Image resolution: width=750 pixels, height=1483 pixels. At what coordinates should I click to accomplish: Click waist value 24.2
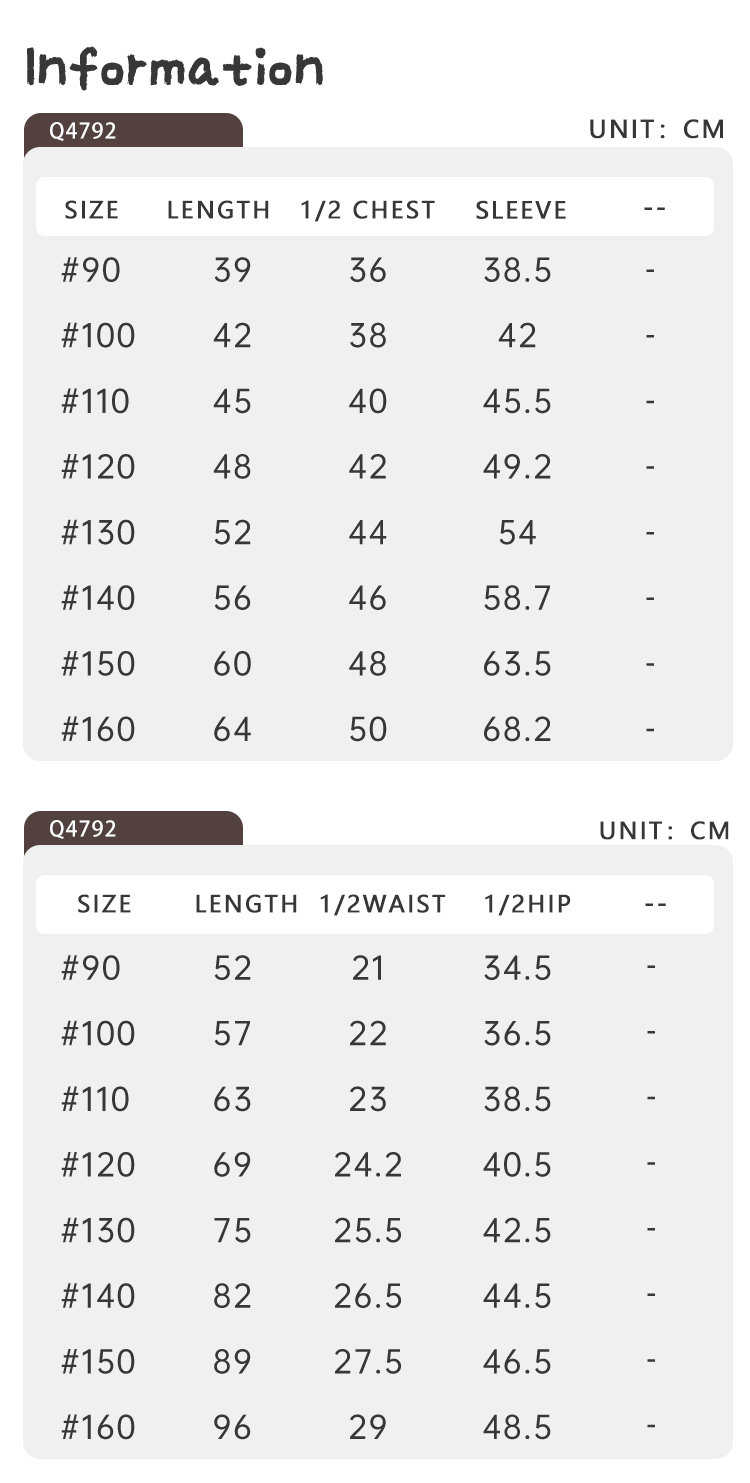pos(368,1164)
